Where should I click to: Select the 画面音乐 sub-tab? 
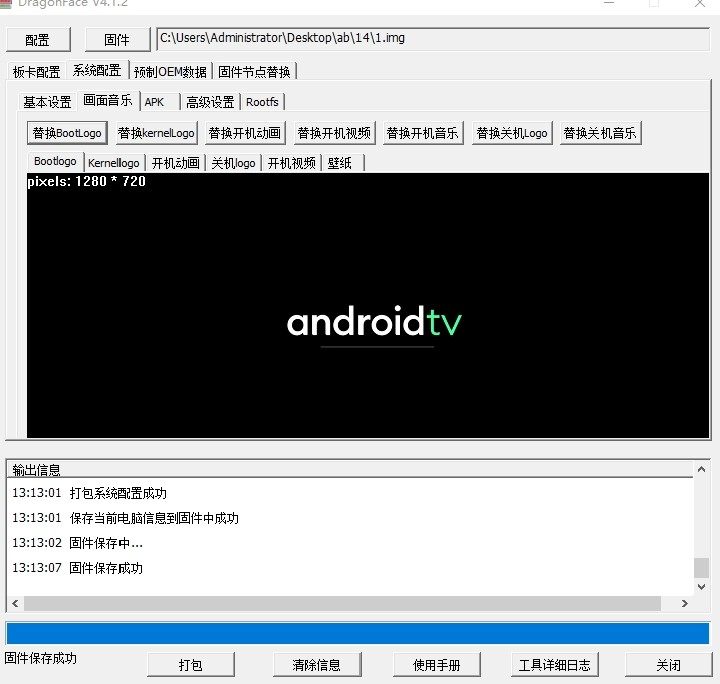tap(108, 100)
